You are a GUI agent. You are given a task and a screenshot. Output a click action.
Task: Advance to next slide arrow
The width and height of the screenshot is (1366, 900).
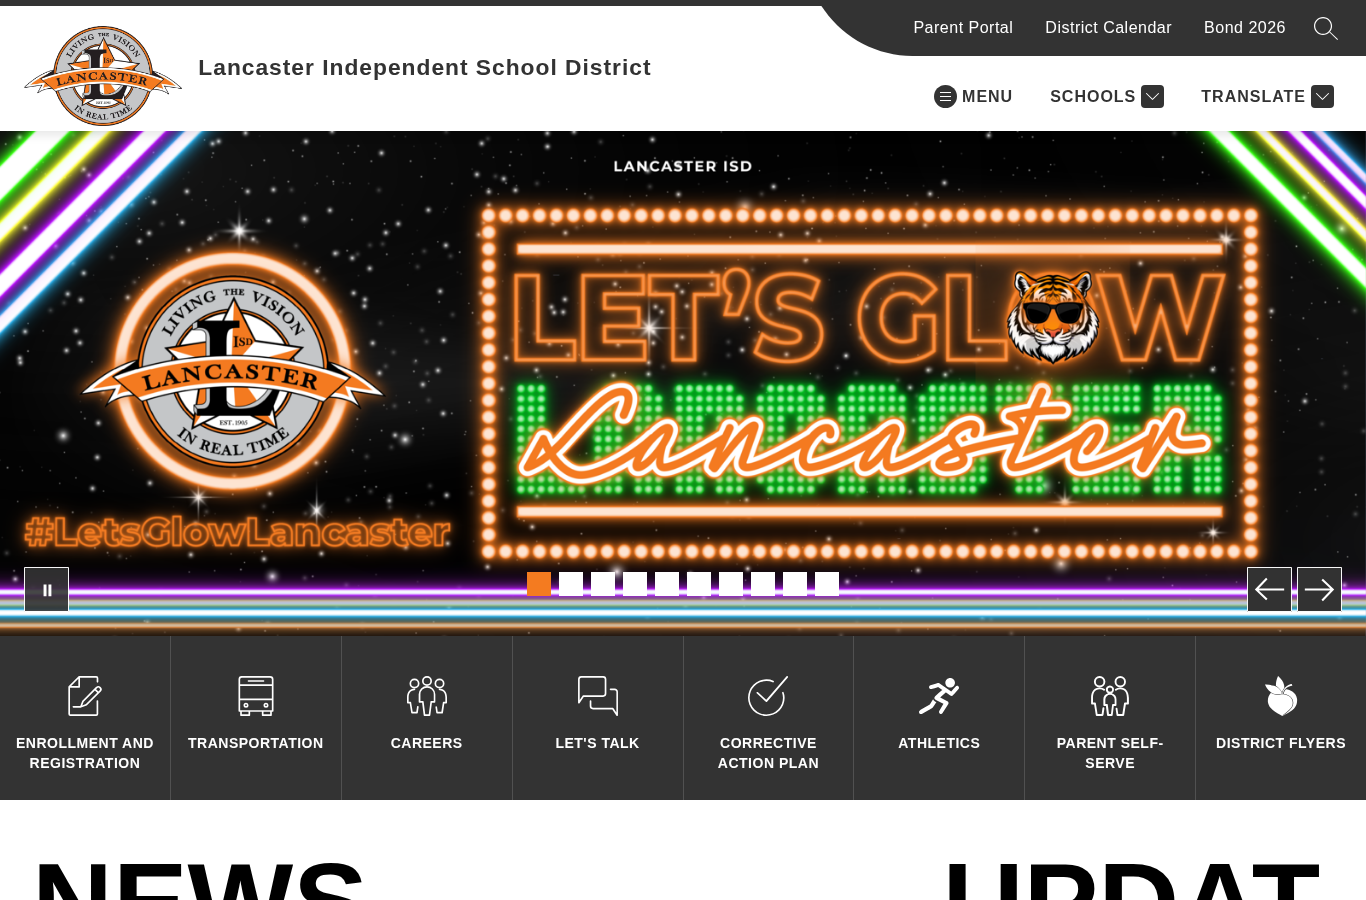click(1319, 590)
